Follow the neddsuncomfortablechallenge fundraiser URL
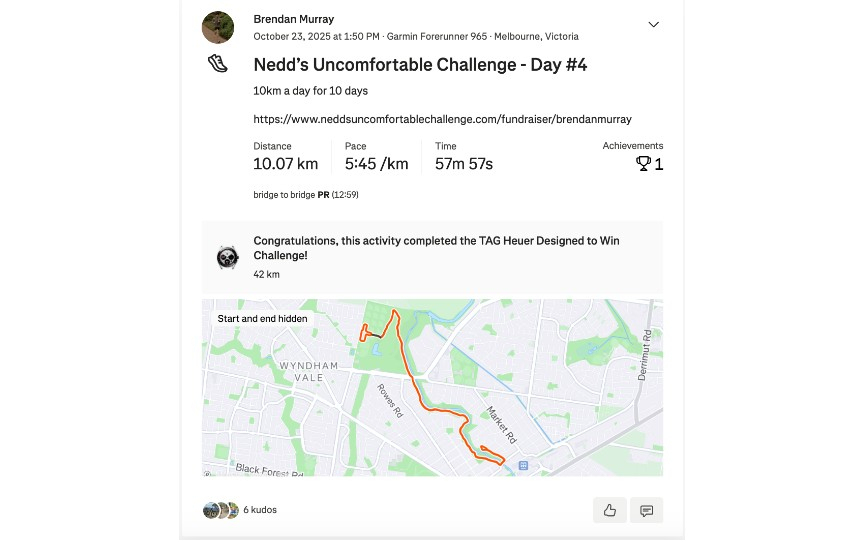Screen dimensions: 864x540 [x=442, y=118]
